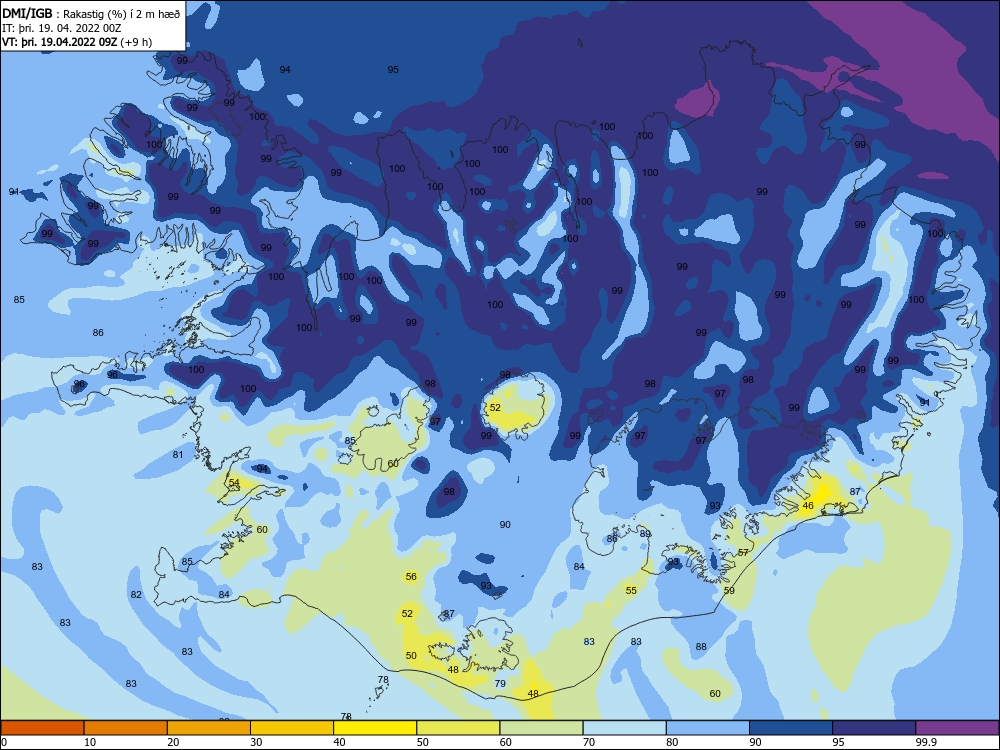This screenshot has width=1000, height=750.
Task: Select the pale blue 70–80 legend swatch
Action: point(624,728)
